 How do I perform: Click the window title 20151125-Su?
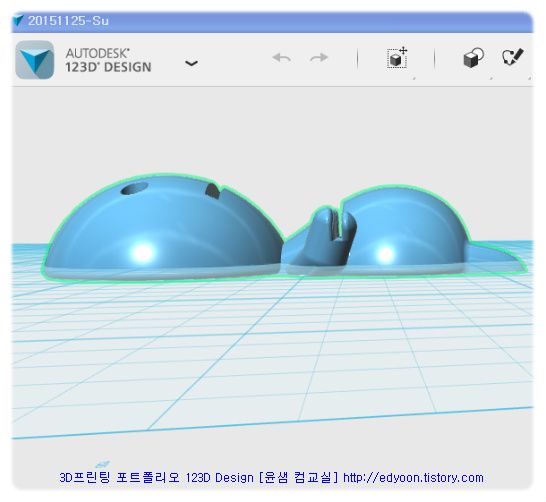click(68, 21)
